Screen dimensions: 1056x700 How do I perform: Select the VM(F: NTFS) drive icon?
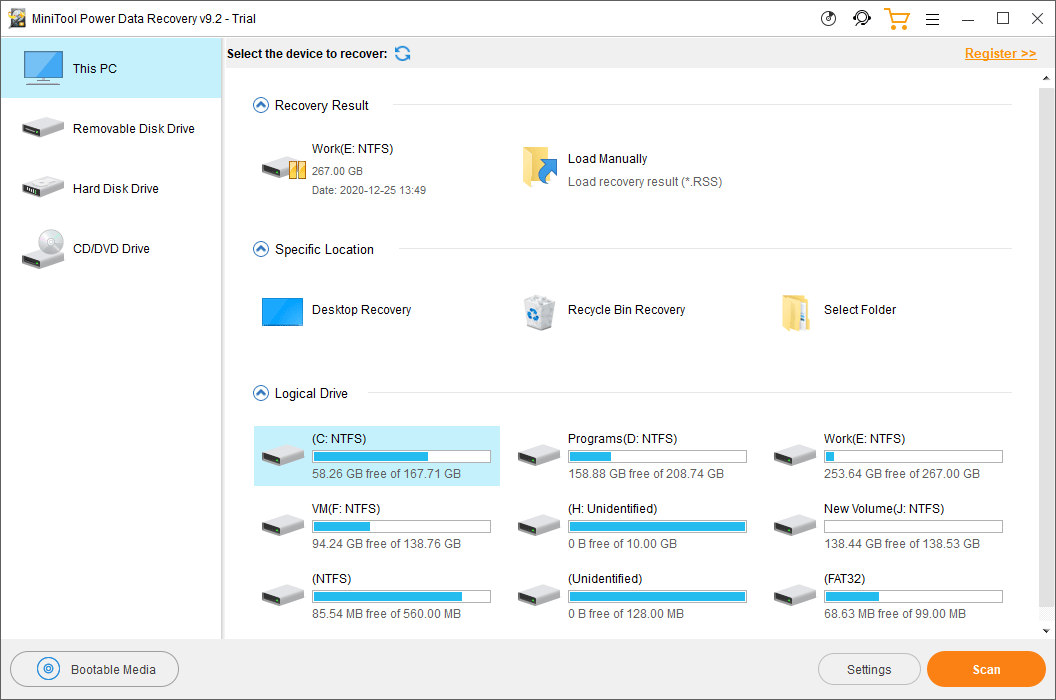(283, 526)
